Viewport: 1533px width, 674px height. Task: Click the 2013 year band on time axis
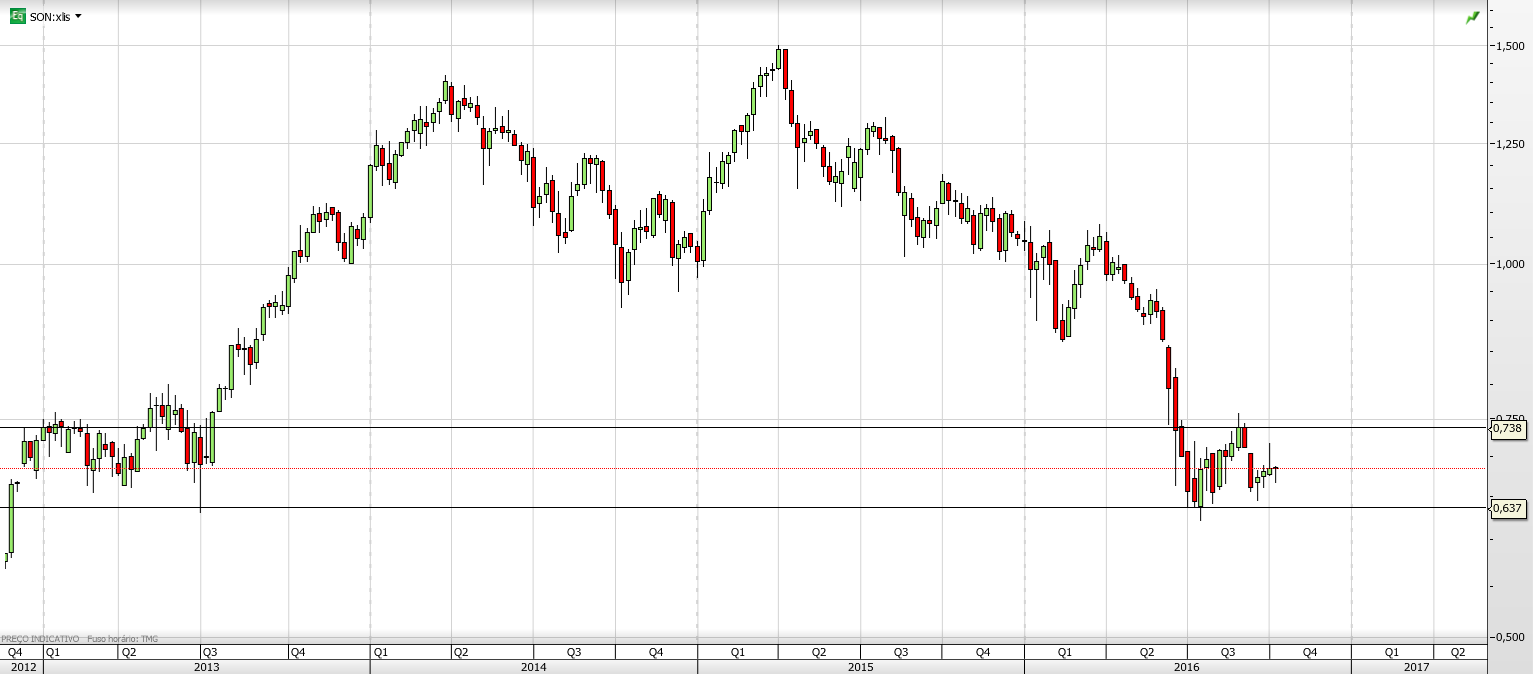pos(206,666)
